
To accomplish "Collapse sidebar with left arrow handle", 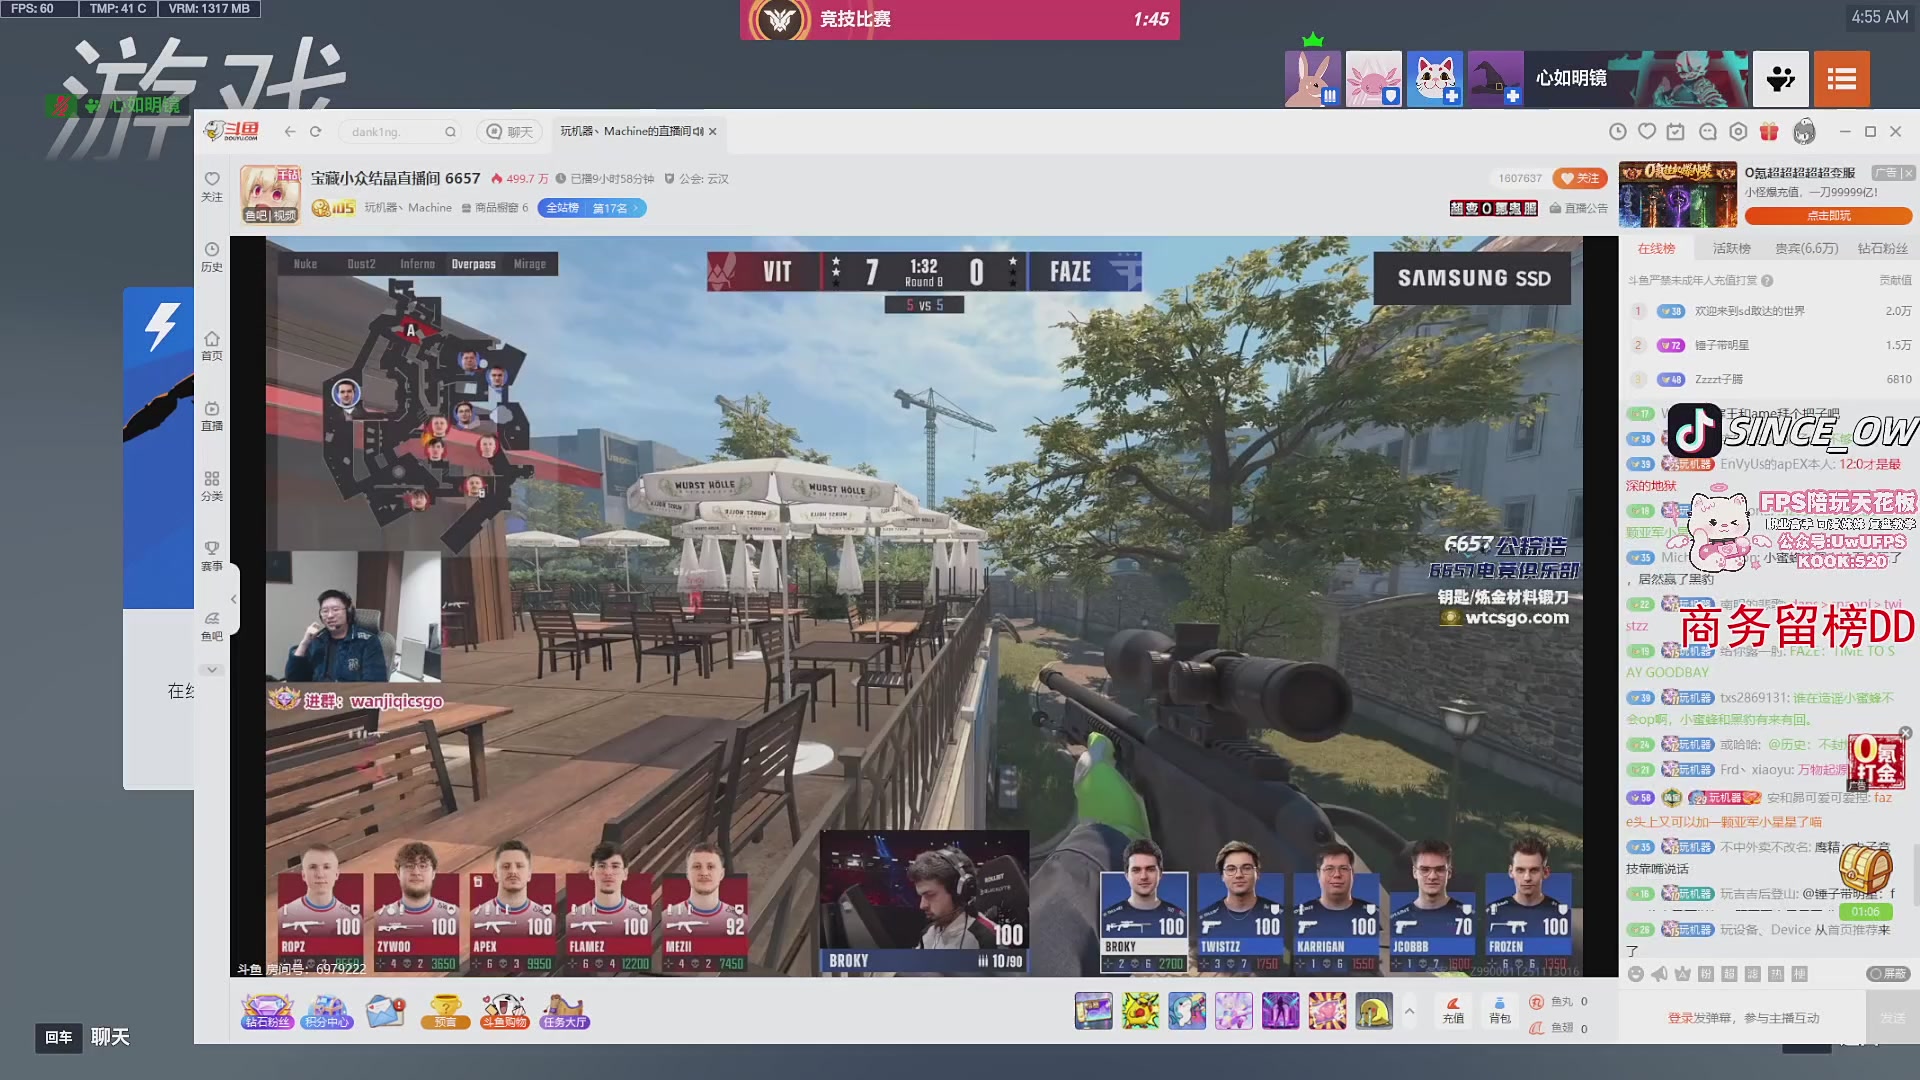I will point(233,599).
